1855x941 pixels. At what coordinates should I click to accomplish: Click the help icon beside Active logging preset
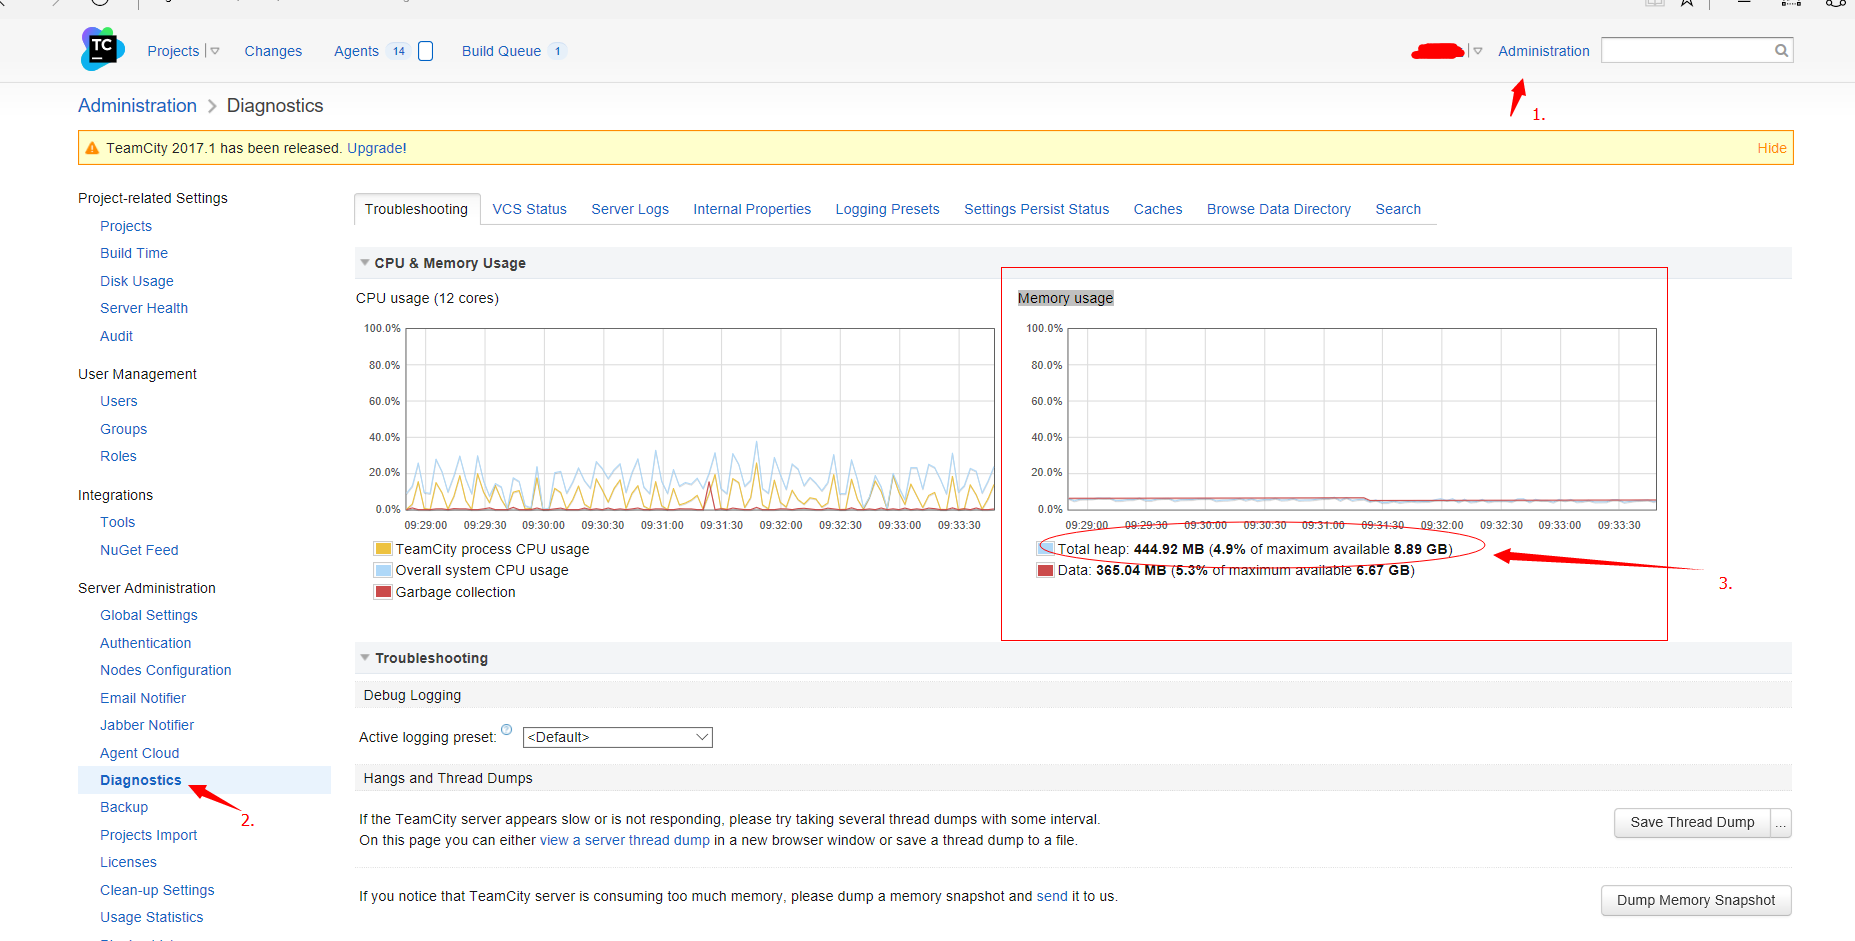pos(506,729)
